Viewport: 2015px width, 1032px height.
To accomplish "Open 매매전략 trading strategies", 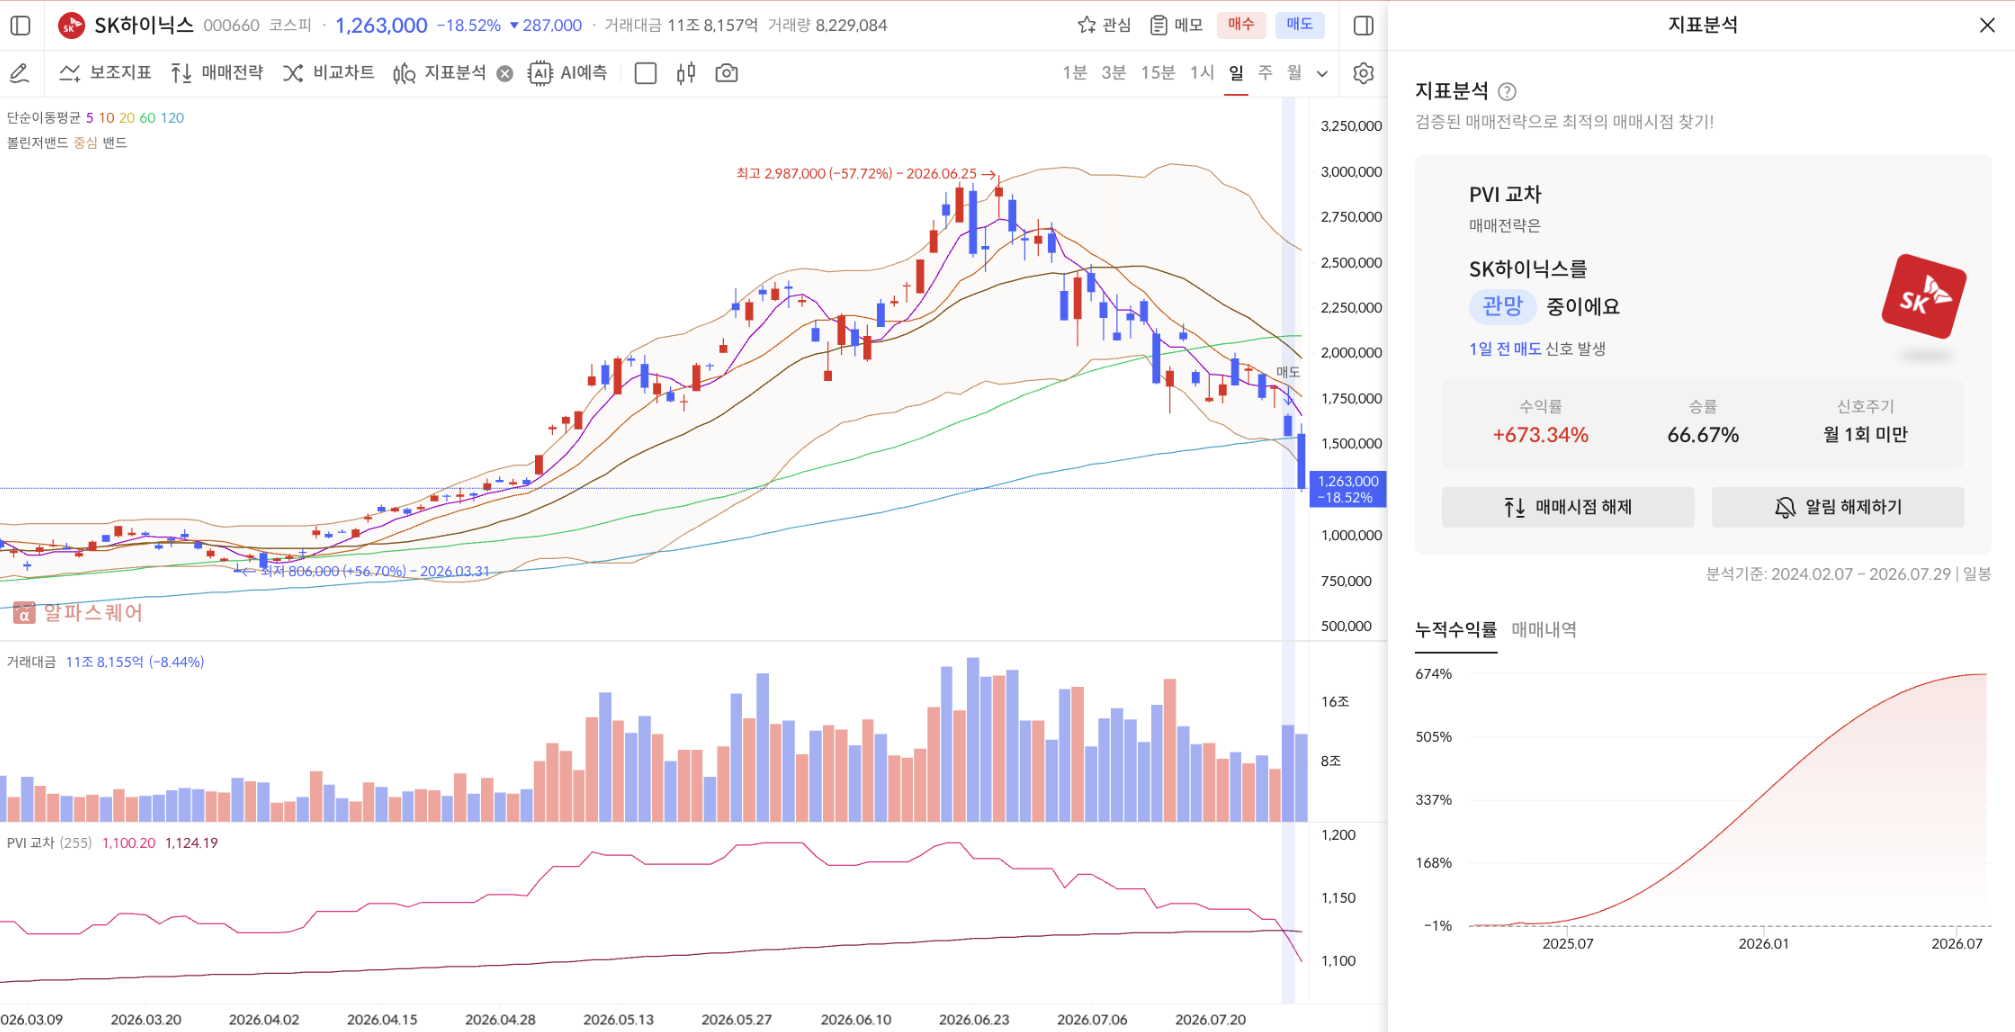I will tap(217, 73).
